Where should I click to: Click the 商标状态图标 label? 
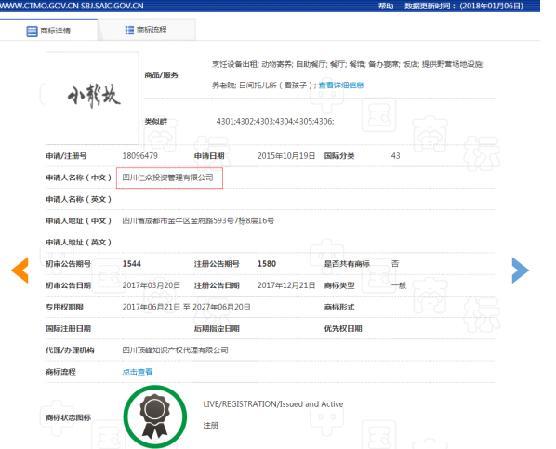(x=68, y=417)
